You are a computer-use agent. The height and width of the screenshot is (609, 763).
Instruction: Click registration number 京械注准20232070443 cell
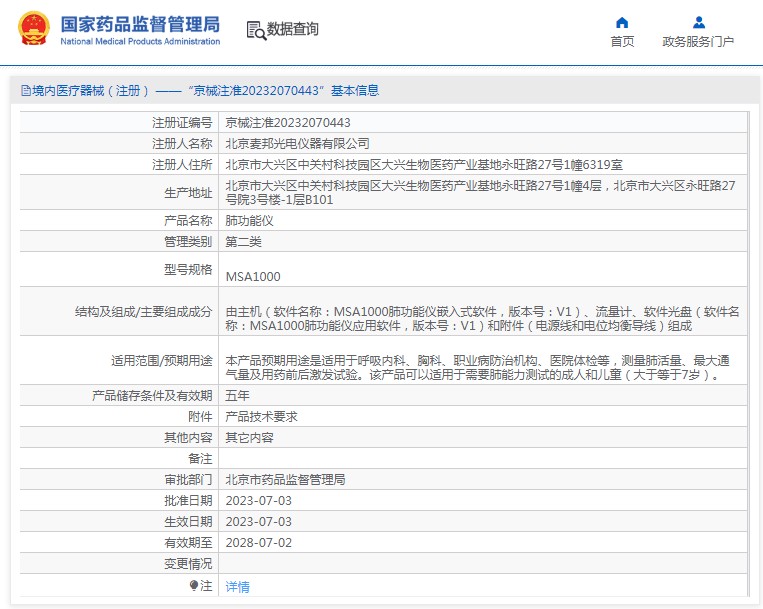pos(288,122)
